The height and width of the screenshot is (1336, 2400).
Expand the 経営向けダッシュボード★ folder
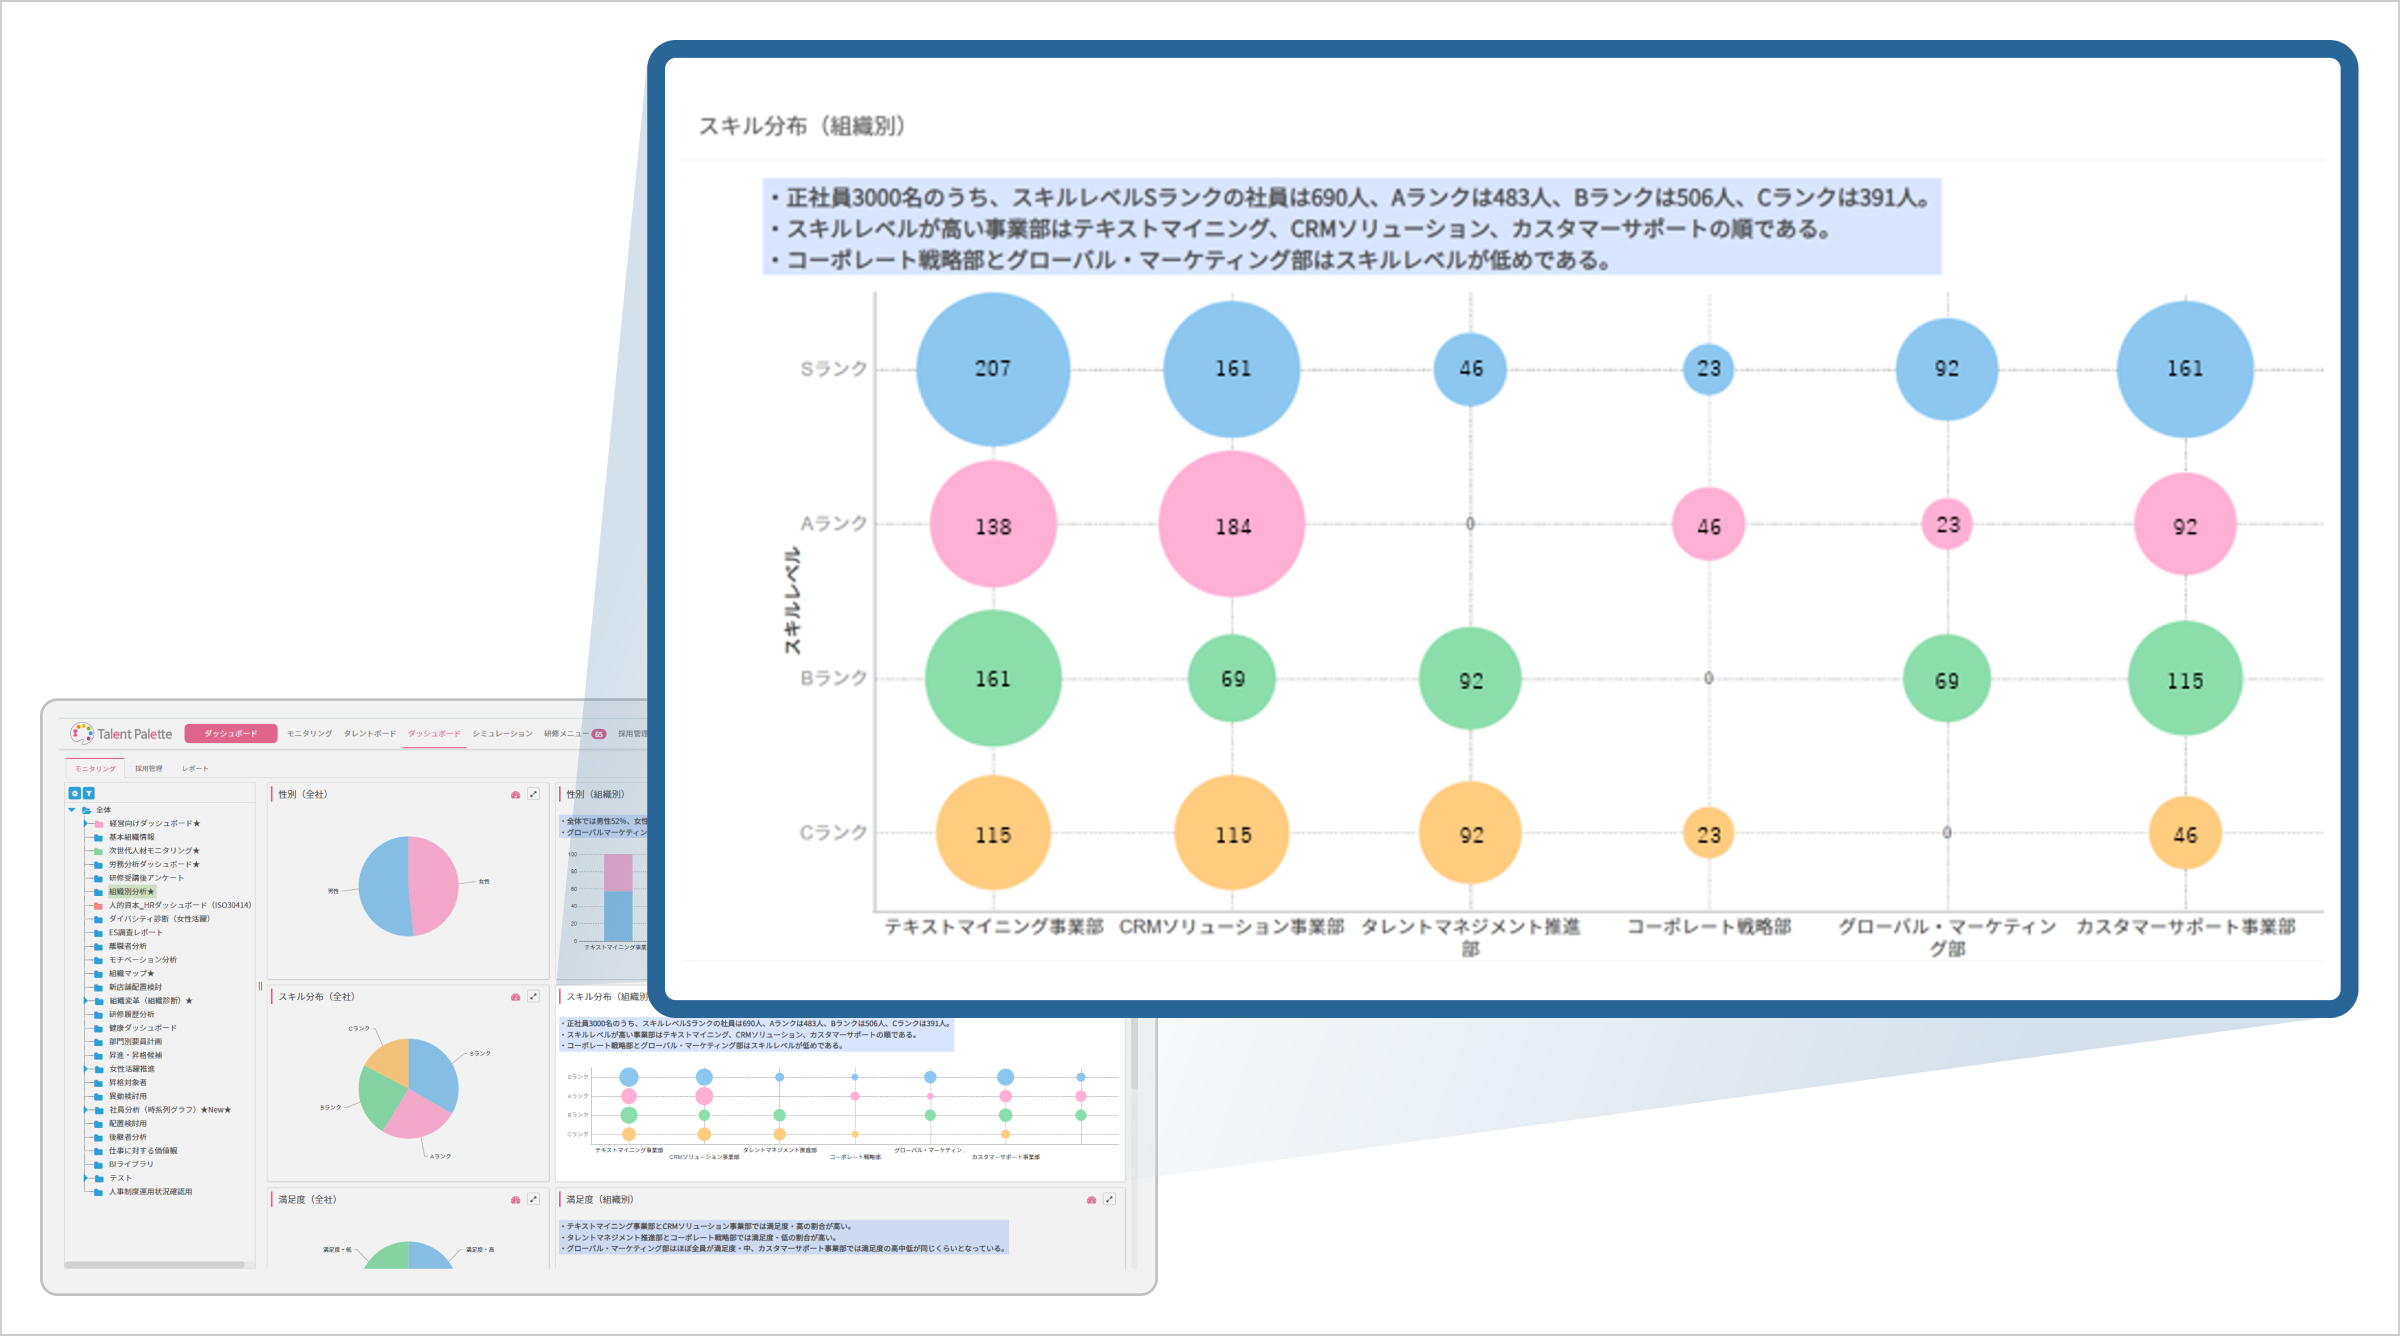point(86,823)
